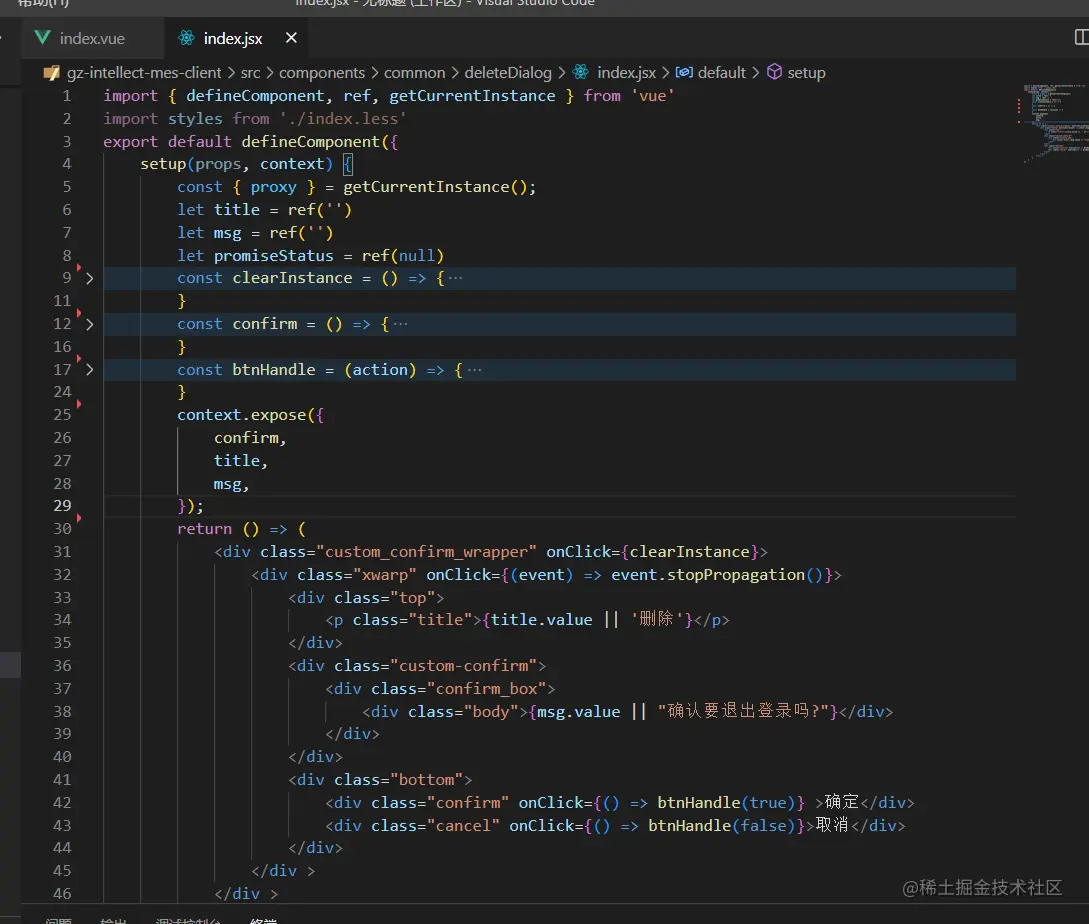Click the cube icon beside 'setup' breadcrumb
This screenshot has width=1089, height=924.
click(x=775, y=73)
